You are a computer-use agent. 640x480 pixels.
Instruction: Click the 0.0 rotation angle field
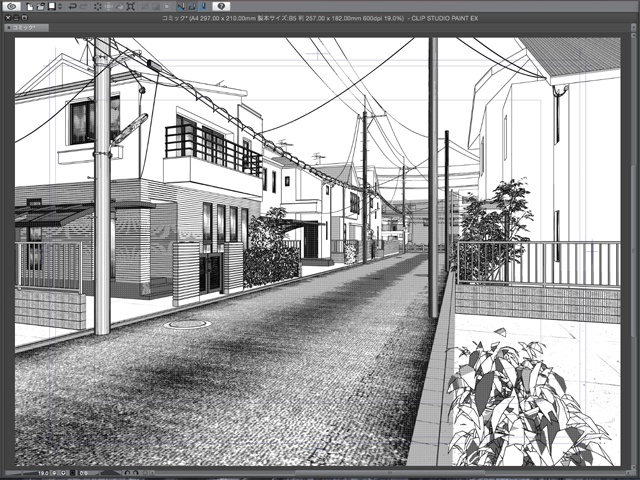[x=84, y=473]
